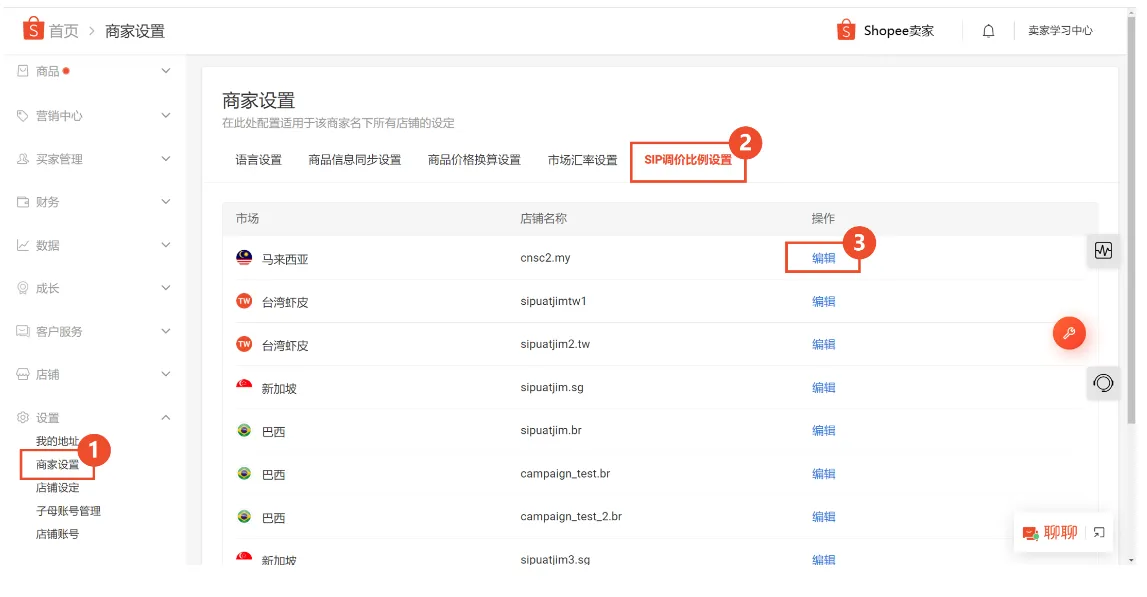Open the floating orange wrench tool
The image size is (1147, 597).
pyautogui.click(x=1069, y=333)
